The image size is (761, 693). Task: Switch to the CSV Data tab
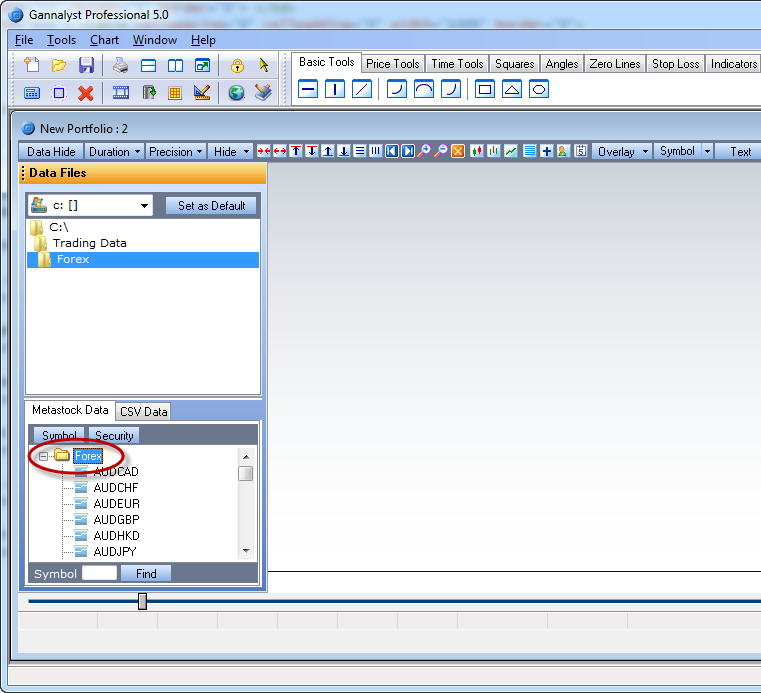coord(143,412)
